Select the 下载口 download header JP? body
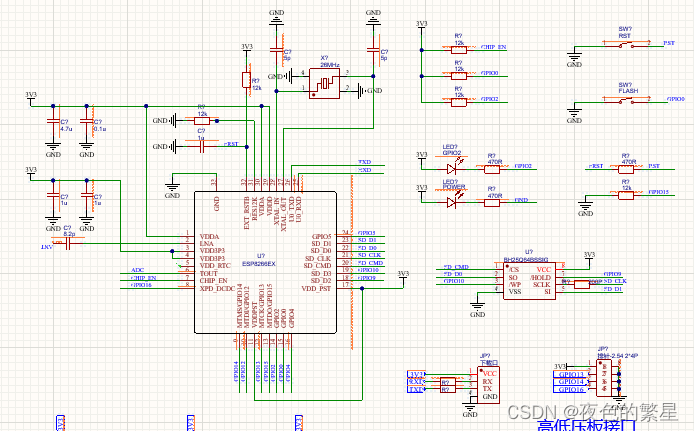 click(489, 385)
